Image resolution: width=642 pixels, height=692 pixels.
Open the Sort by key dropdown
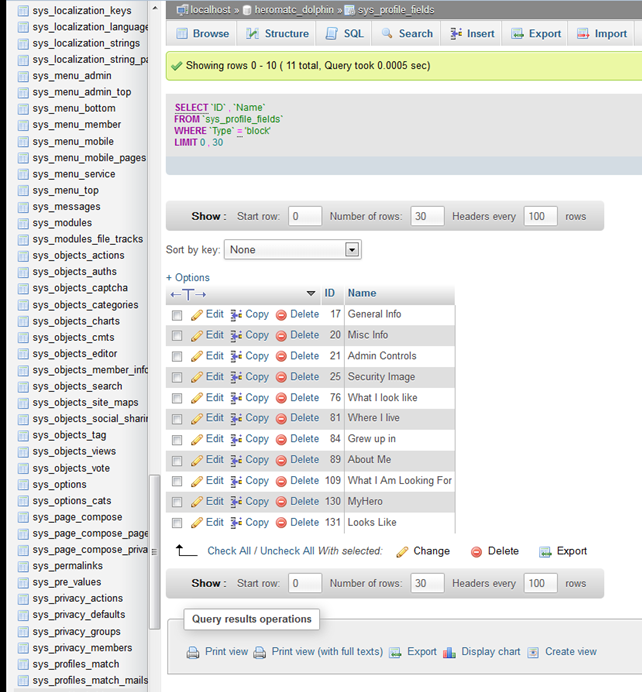292,249
